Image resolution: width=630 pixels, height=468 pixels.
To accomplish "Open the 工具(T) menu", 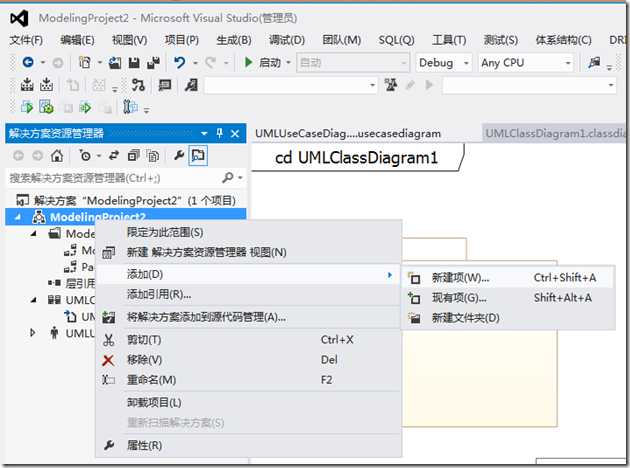I will [x=449, y=40].
